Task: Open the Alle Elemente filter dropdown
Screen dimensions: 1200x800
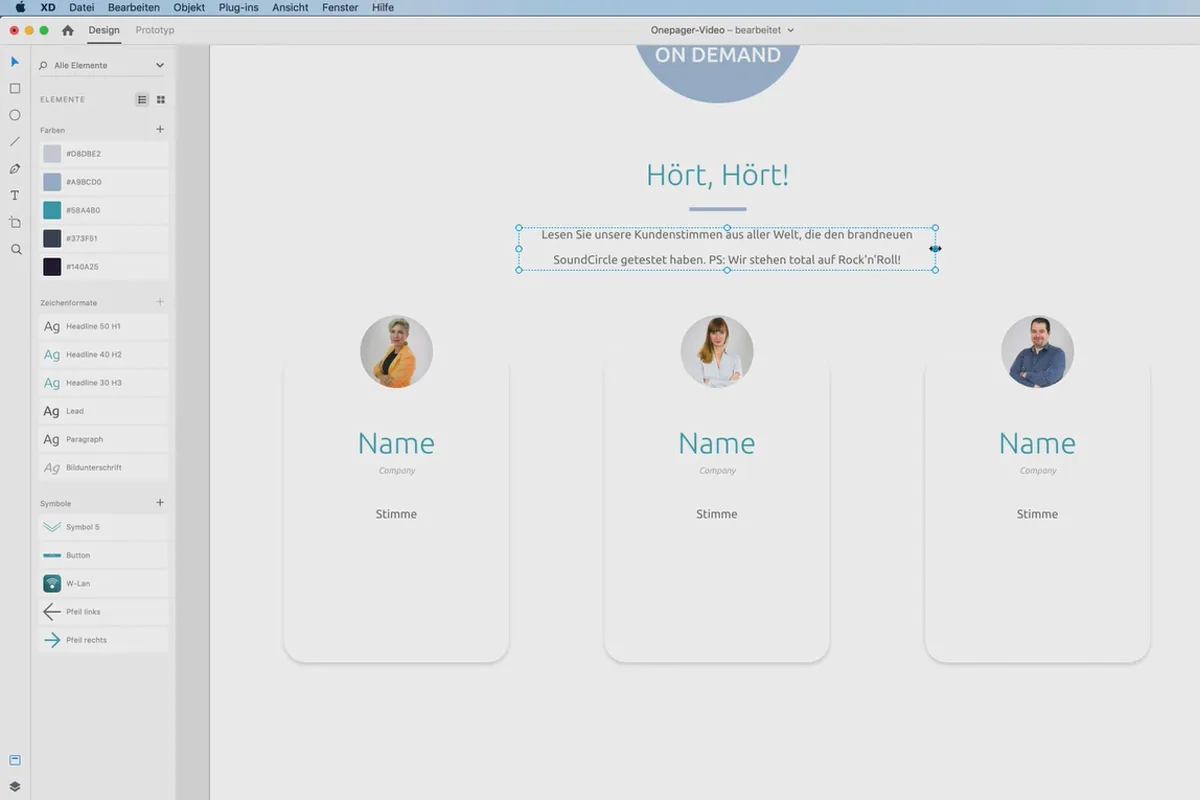Action: tap(101, 66)
